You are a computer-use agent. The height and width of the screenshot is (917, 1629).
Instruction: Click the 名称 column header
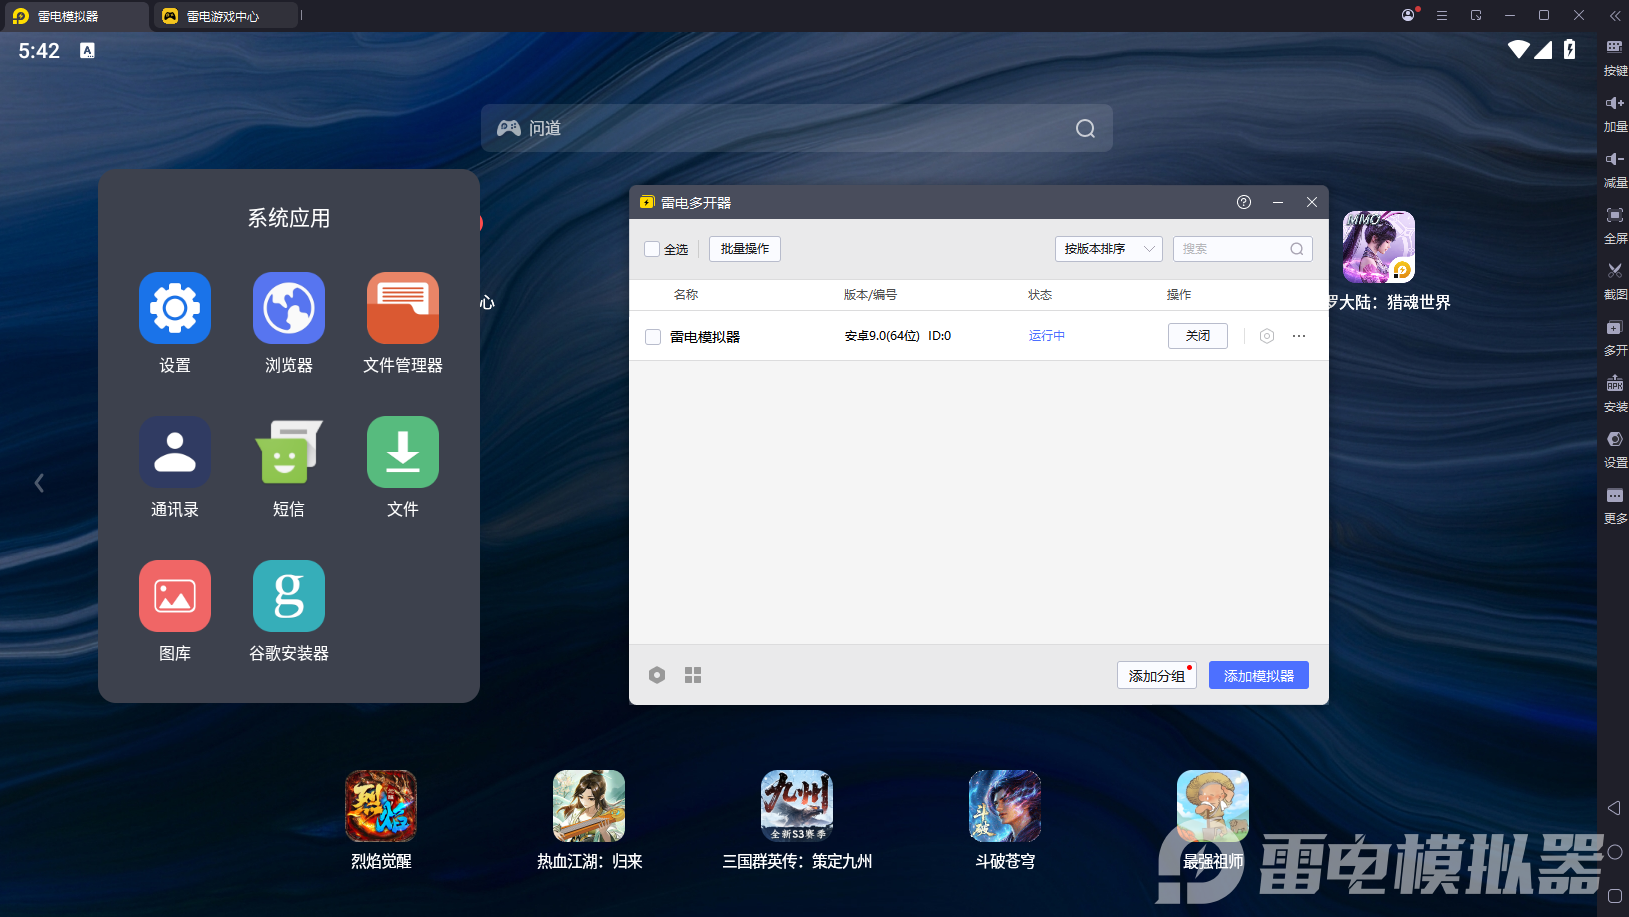click(686, 295)
